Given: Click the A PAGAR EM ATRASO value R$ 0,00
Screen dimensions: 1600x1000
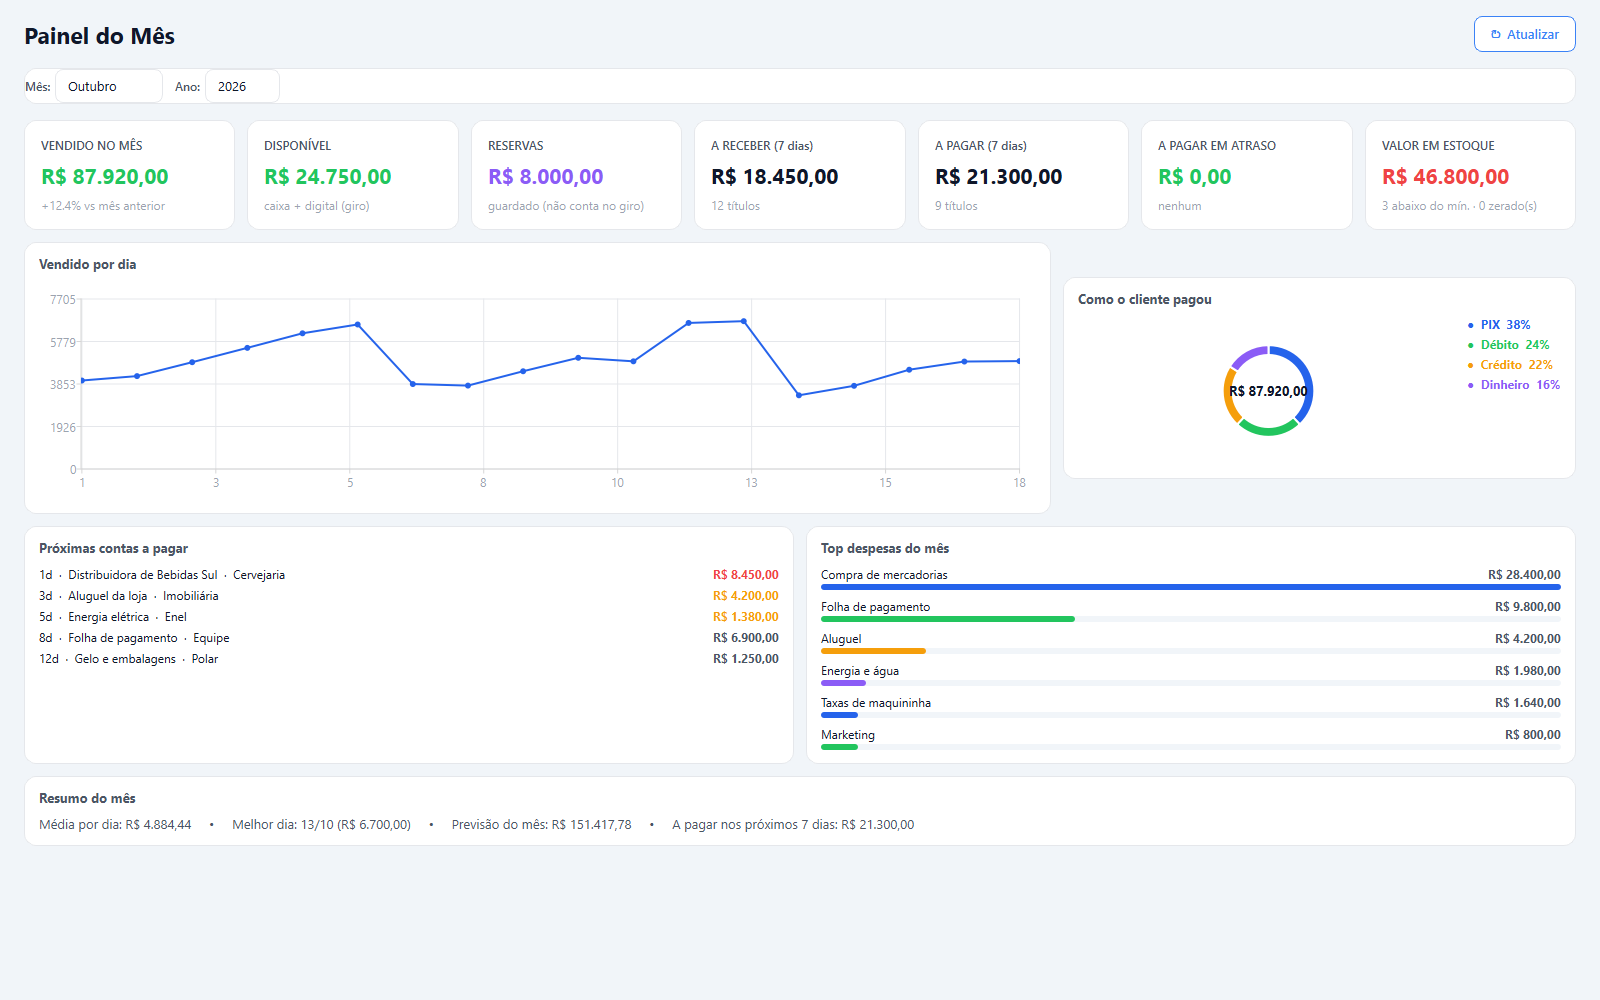Looking at the screenshot, I should click(1195, 177).
